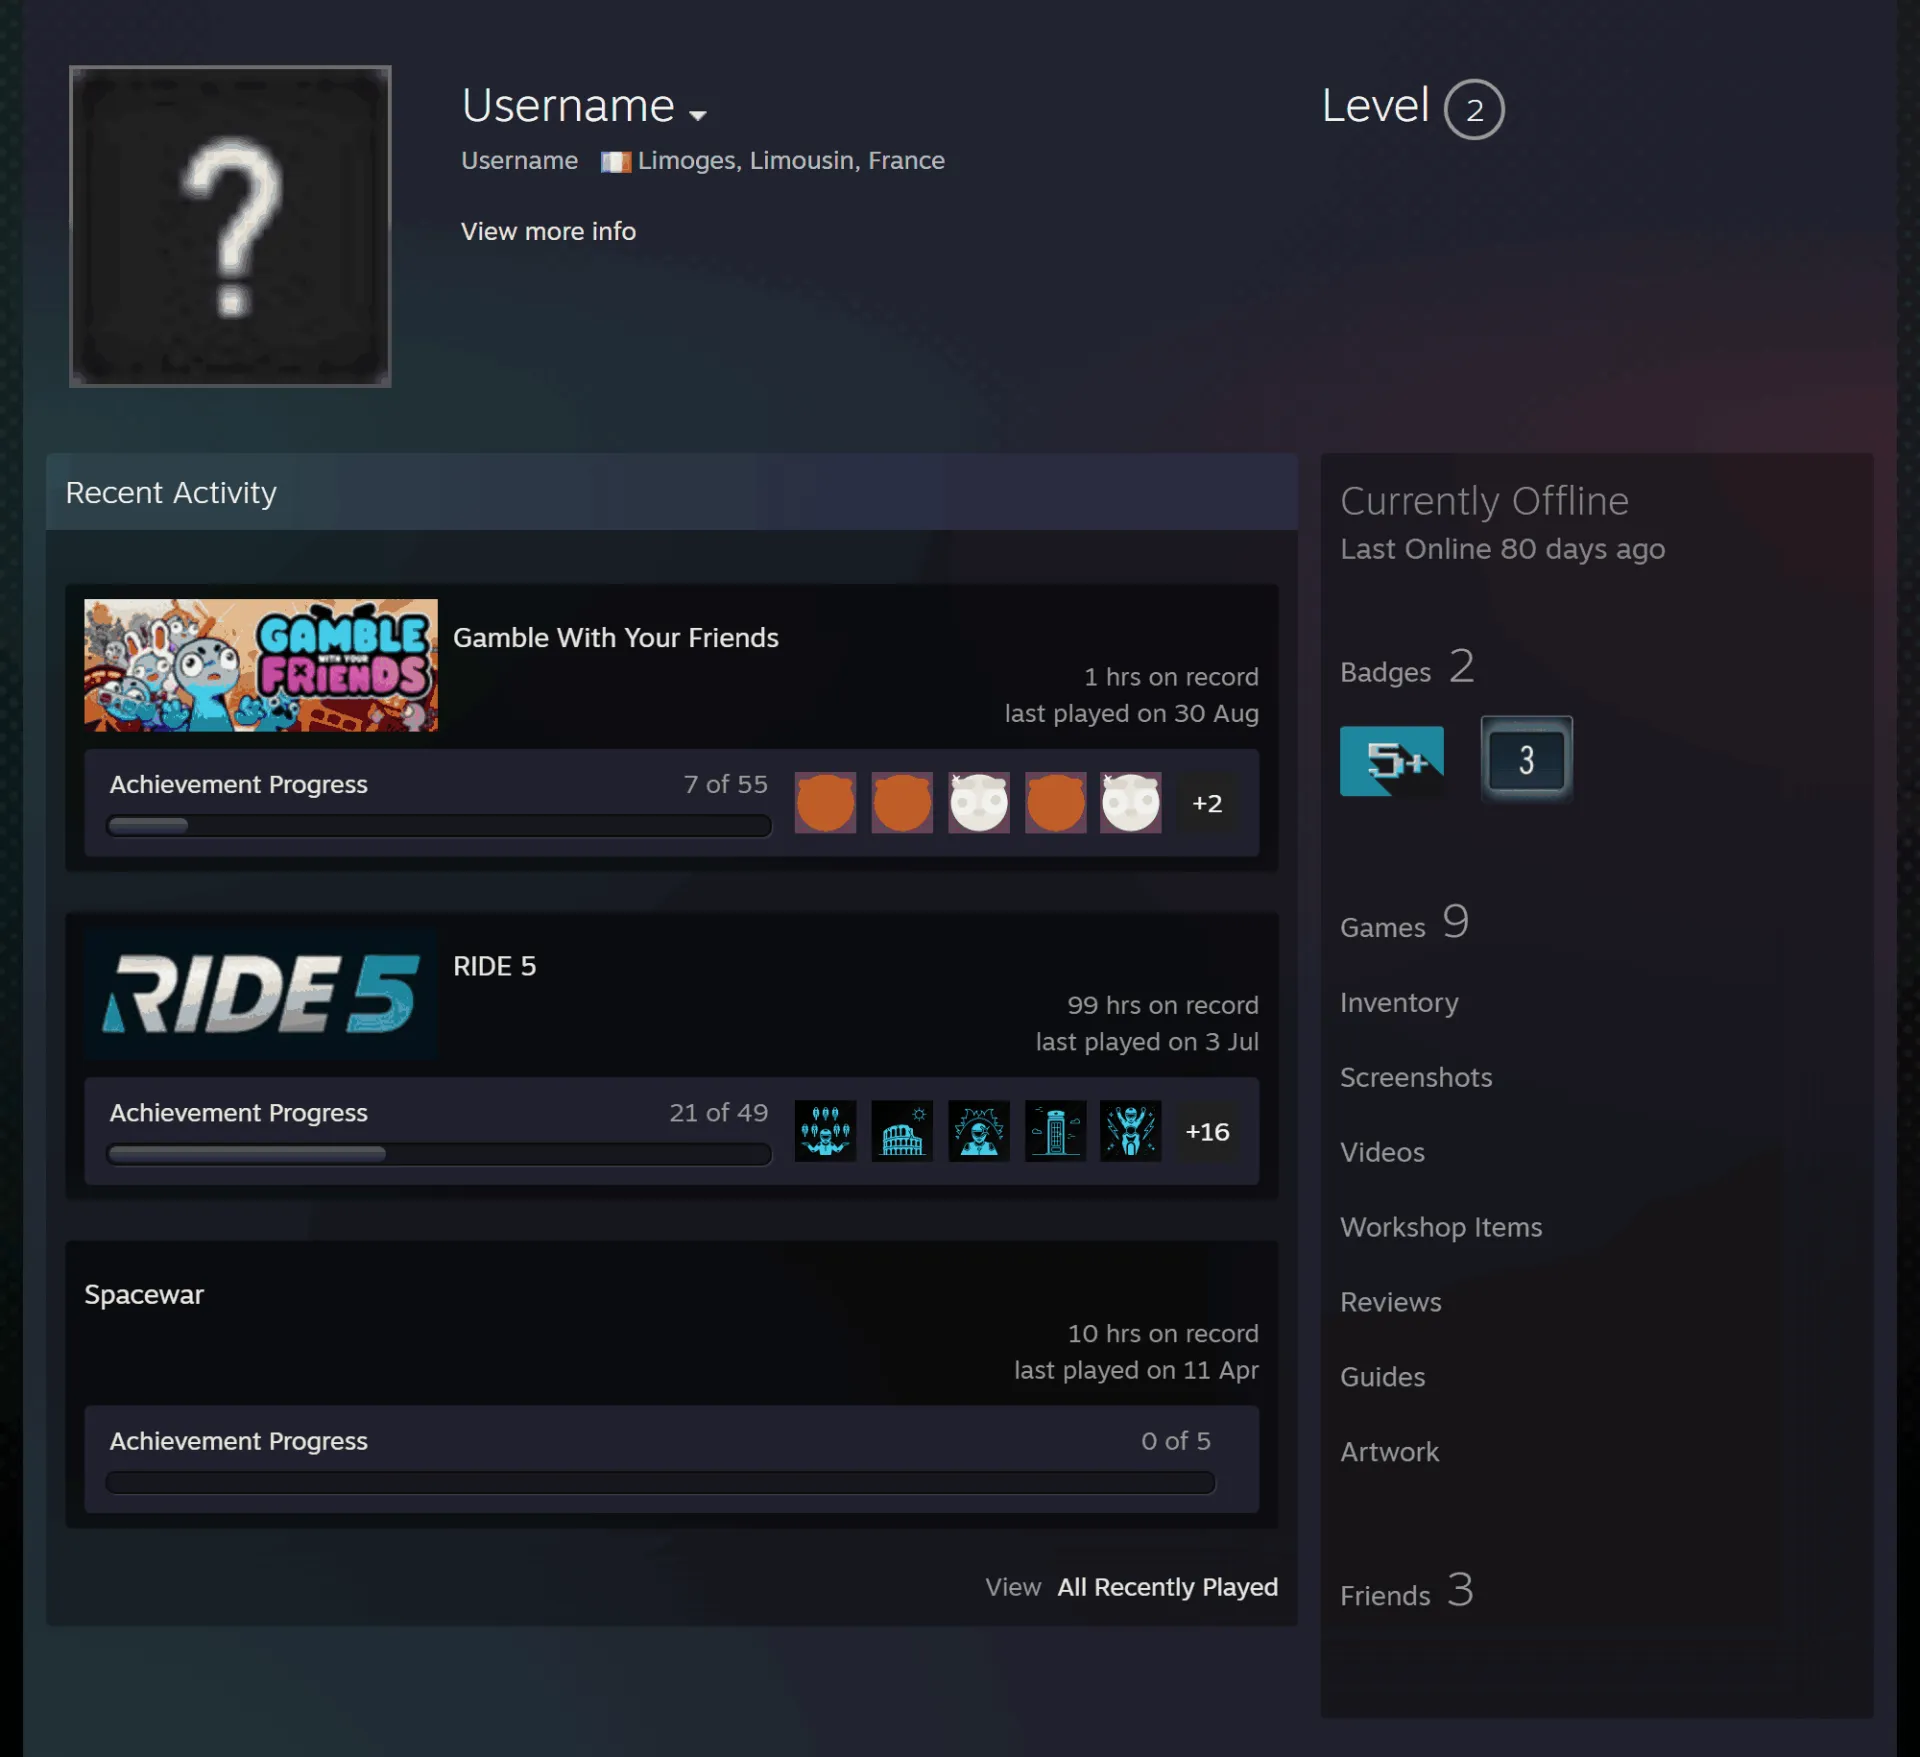Click the years of service 3 badge

click(1526, 759)
